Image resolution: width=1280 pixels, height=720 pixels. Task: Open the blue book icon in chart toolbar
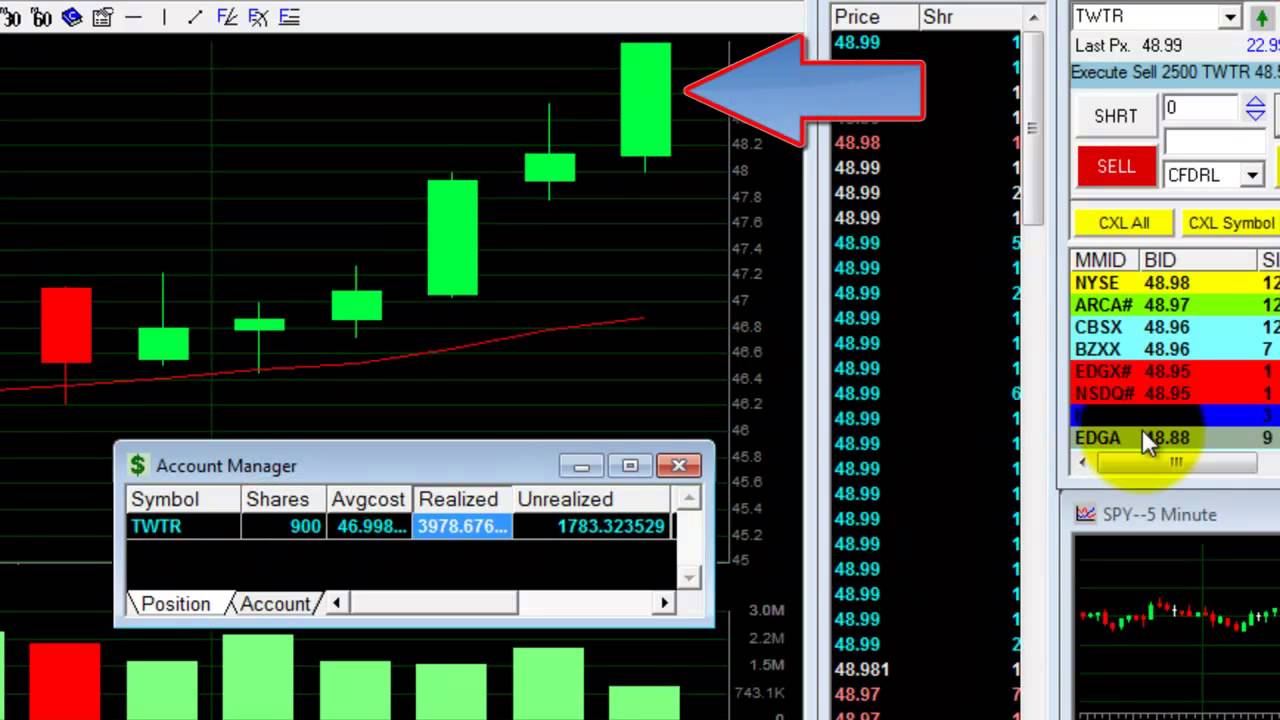coord(72,17)
